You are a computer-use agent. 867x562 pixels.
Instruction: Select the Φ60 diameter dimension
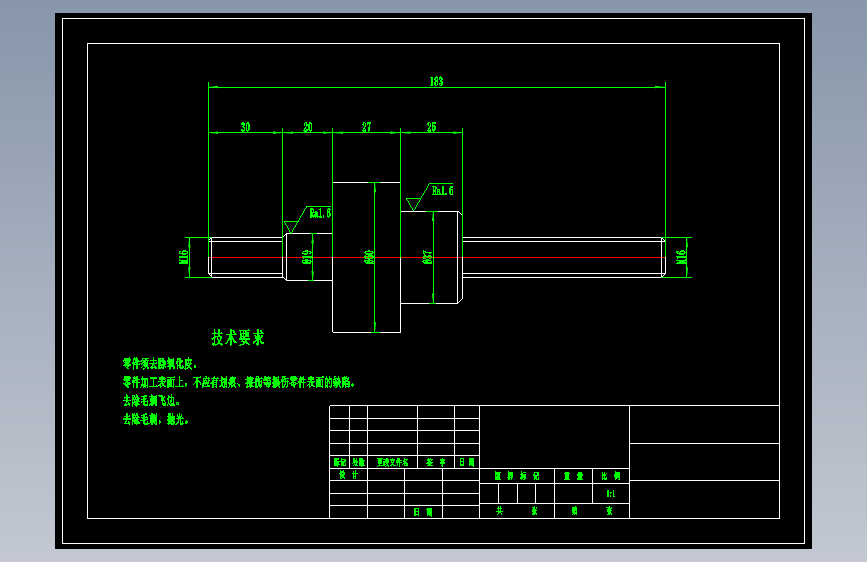click(369, 257)
